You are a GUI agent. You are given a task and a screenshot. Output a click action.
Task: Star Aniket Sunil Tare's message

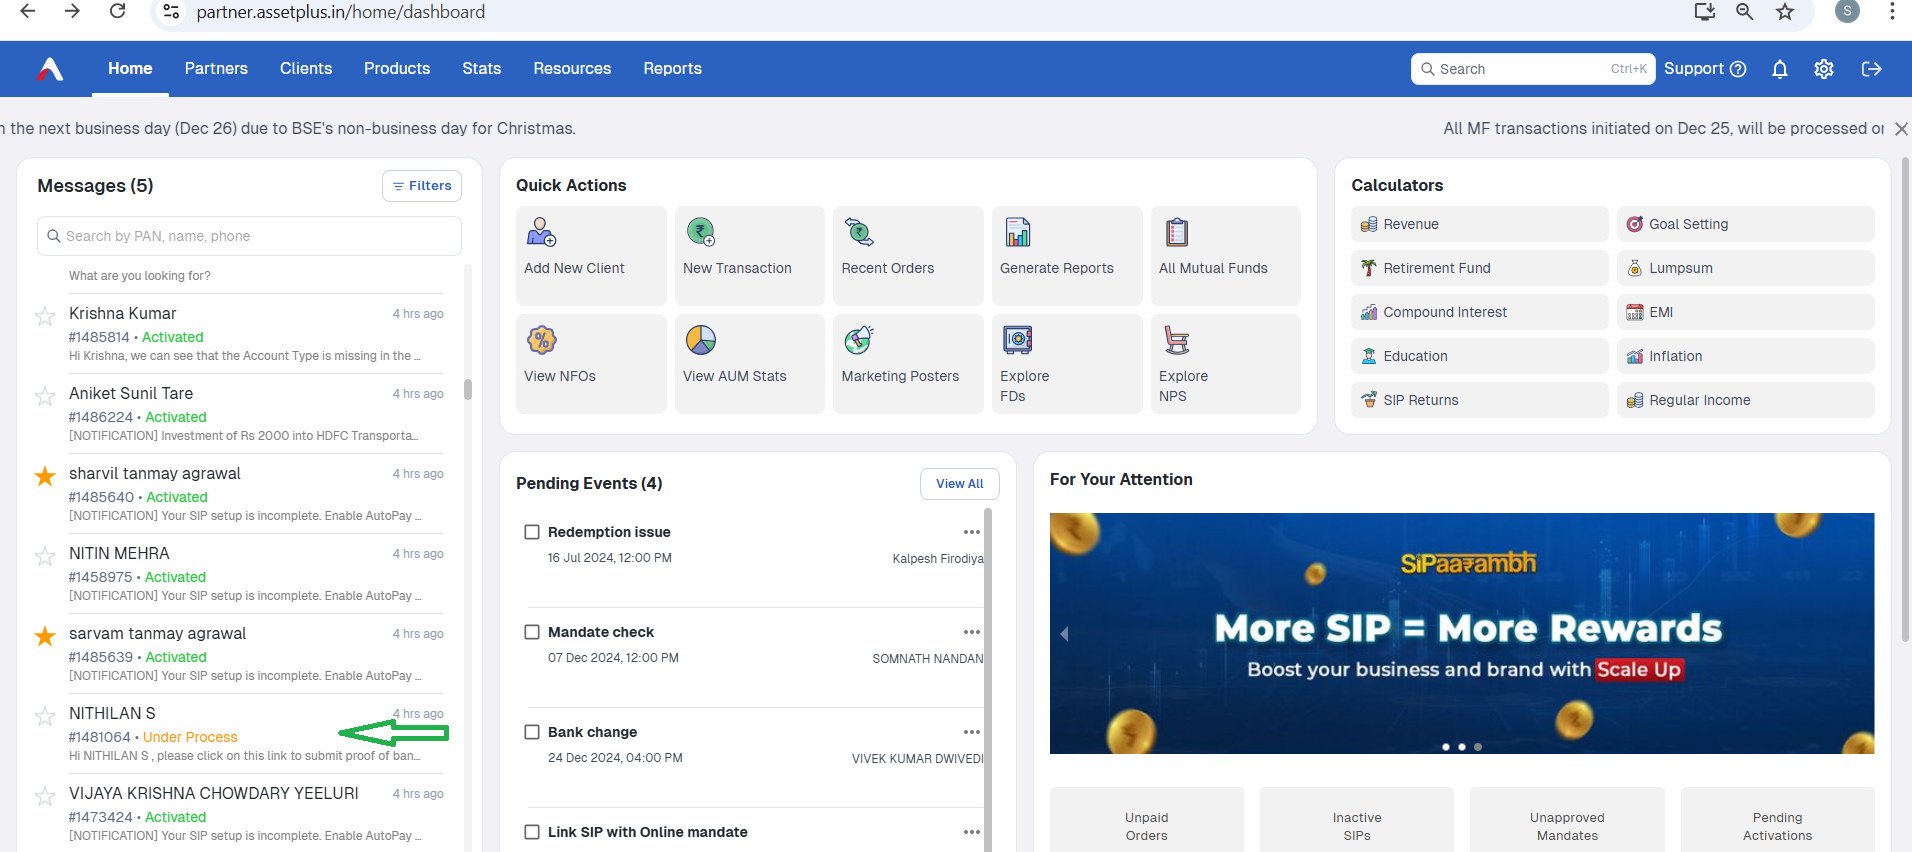pyautogui.click(x=45, y=396)
